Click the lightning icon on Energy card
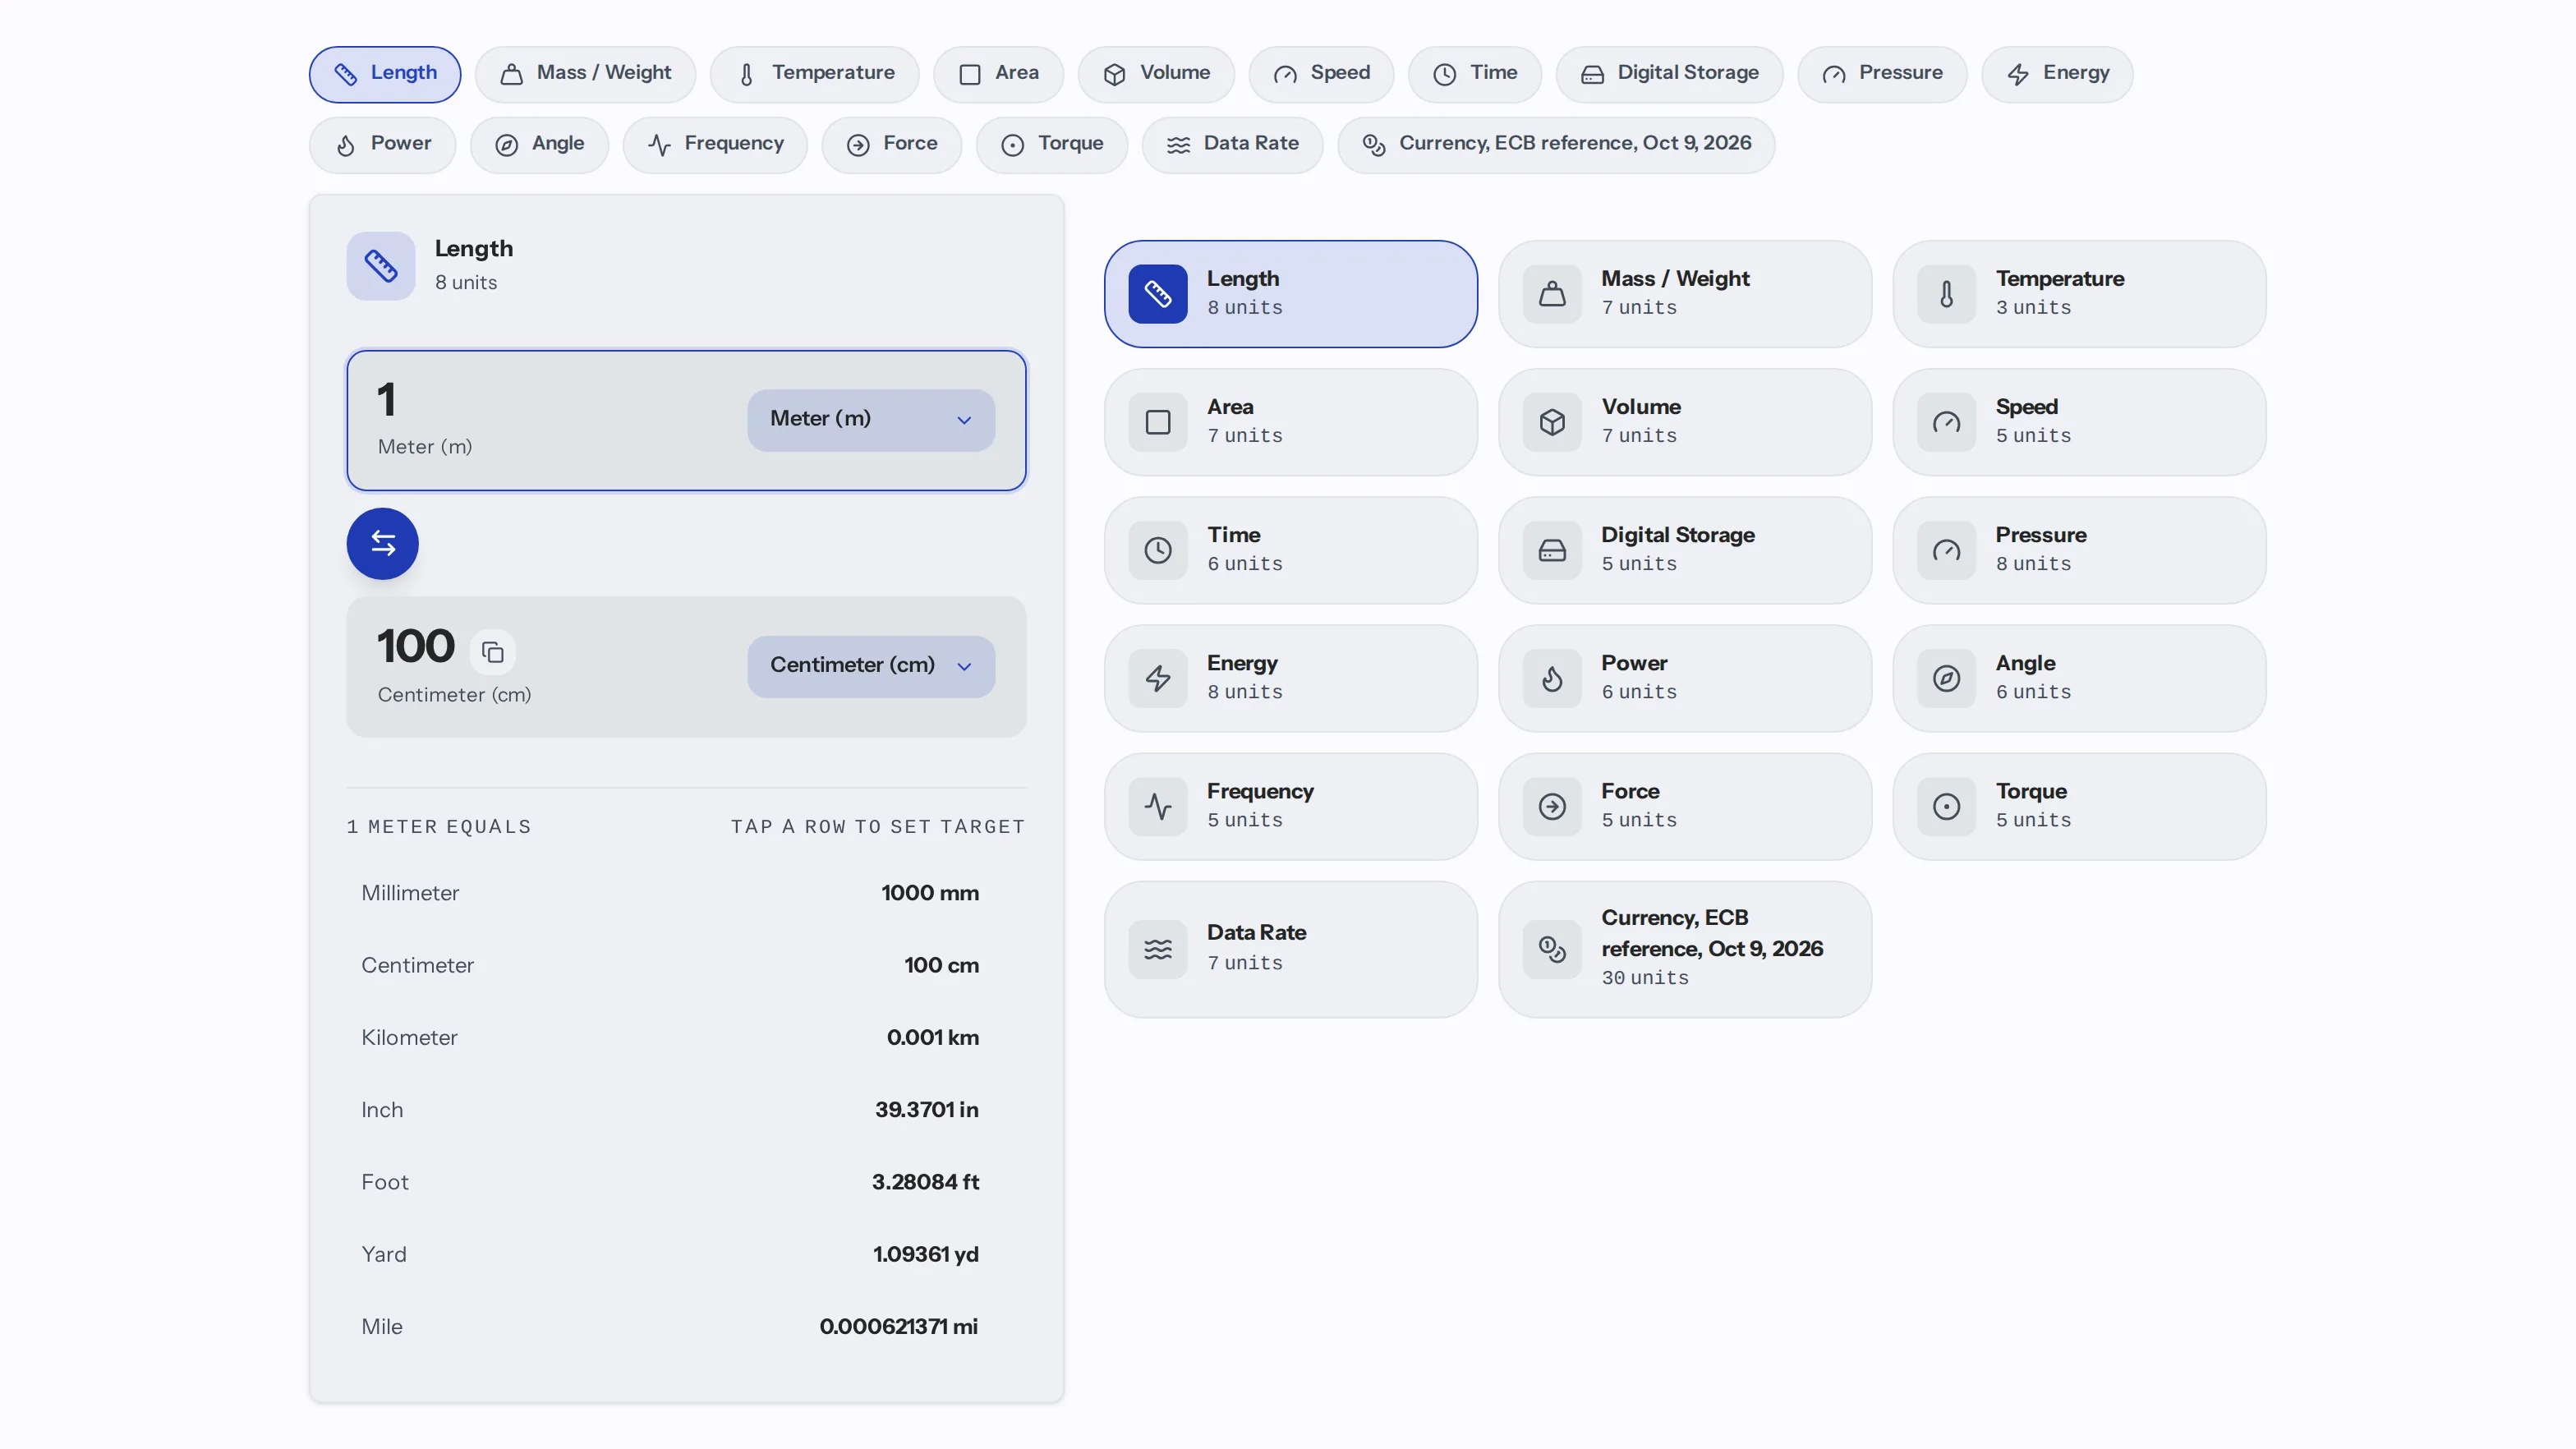2576x1449 pixels. tap(1158, 678)
